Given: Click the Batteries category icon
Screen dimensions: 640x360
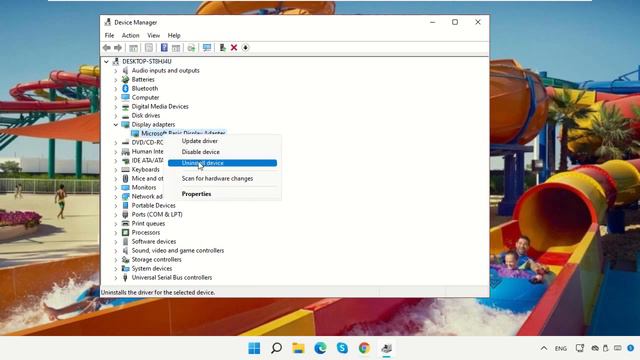Looking at the screenshot, I should click(125, 80).
